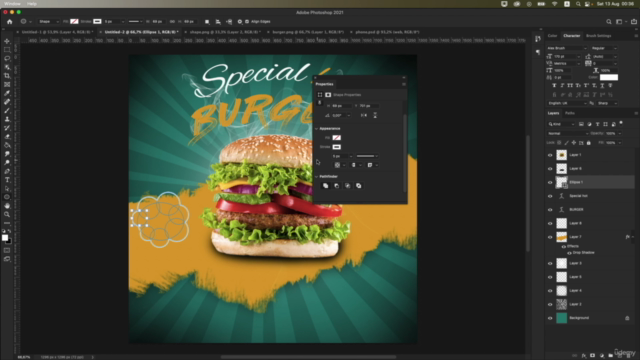Click the Fill swatch in options bar
The height and width of the screenshot is (360, 640).
[74, 22]
